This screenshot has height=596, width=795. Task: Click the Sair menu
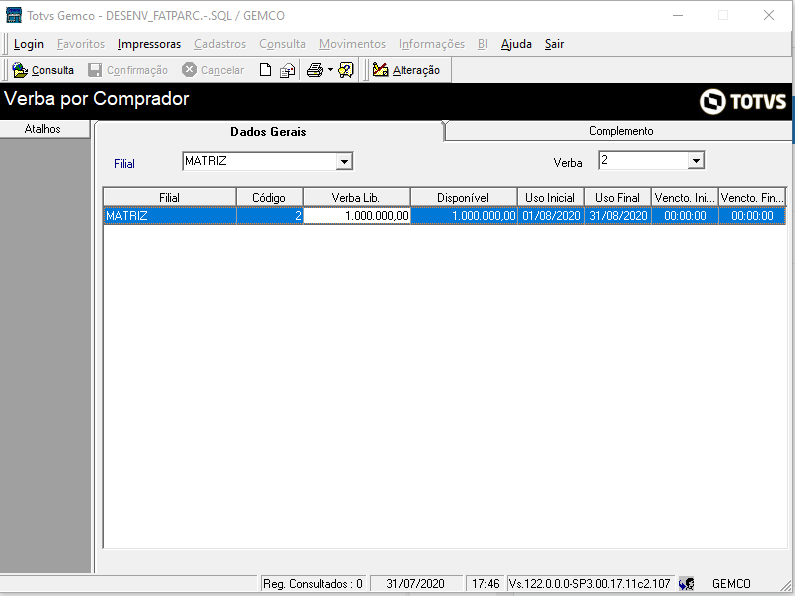554,44
